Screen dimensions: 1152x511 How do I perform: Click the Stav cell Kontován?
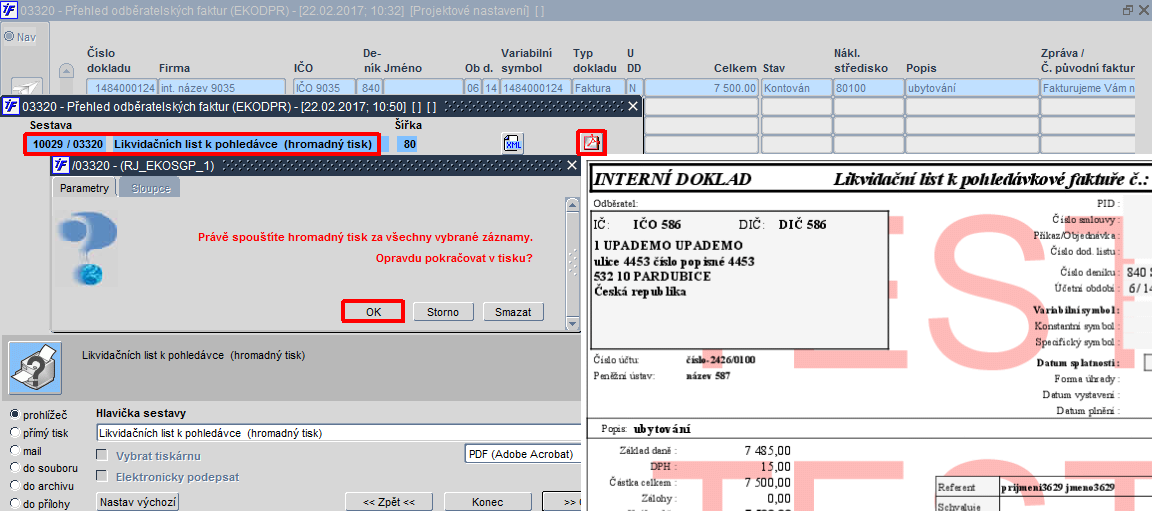[x=795, y=88]
